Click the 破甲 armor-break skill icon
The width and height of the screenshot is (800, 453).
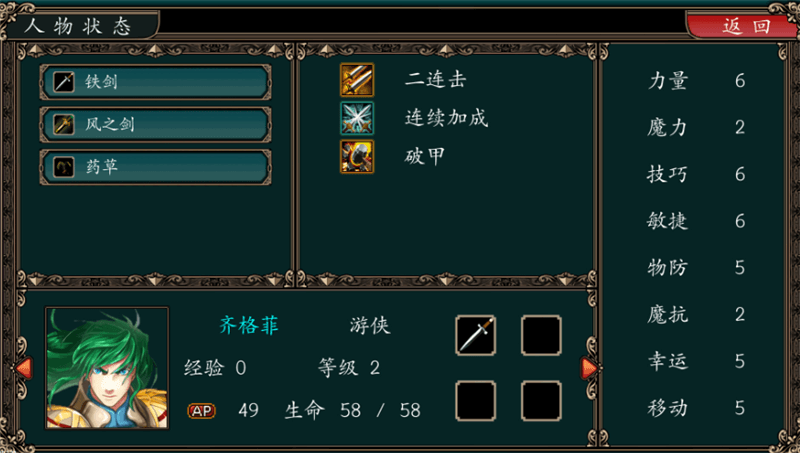pos(357,157)
